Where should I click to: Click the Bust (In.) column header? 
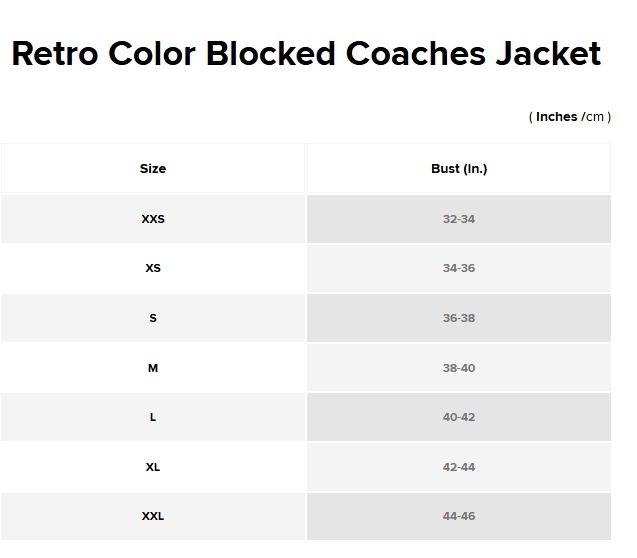pyautogui.click(x=459, y=169)
